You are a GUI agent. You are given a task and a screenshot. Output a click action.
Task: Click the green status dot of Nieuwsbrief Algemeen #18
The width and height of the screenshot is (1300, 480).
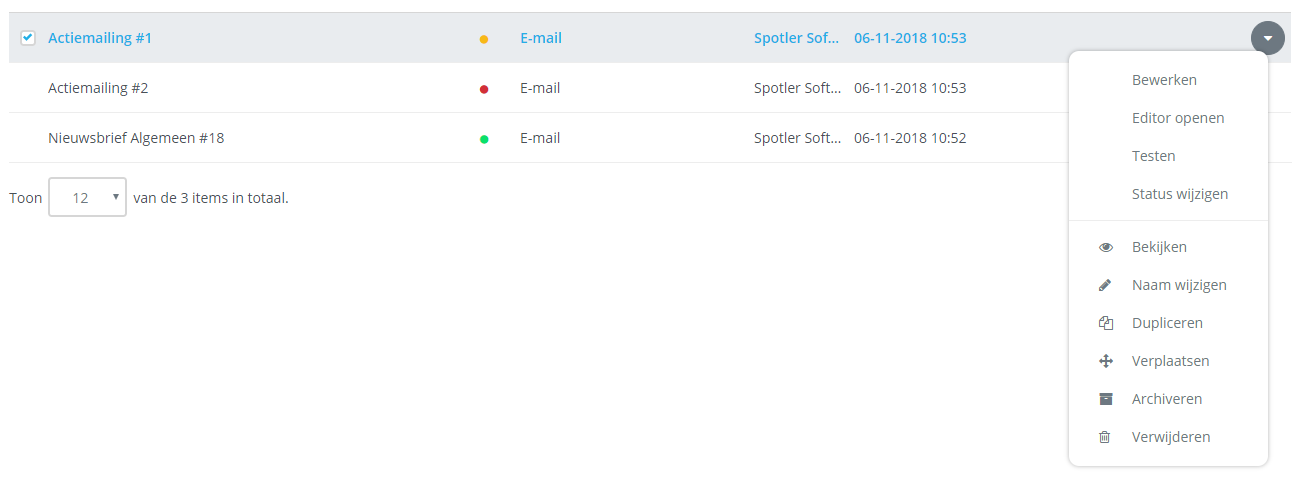484,139
